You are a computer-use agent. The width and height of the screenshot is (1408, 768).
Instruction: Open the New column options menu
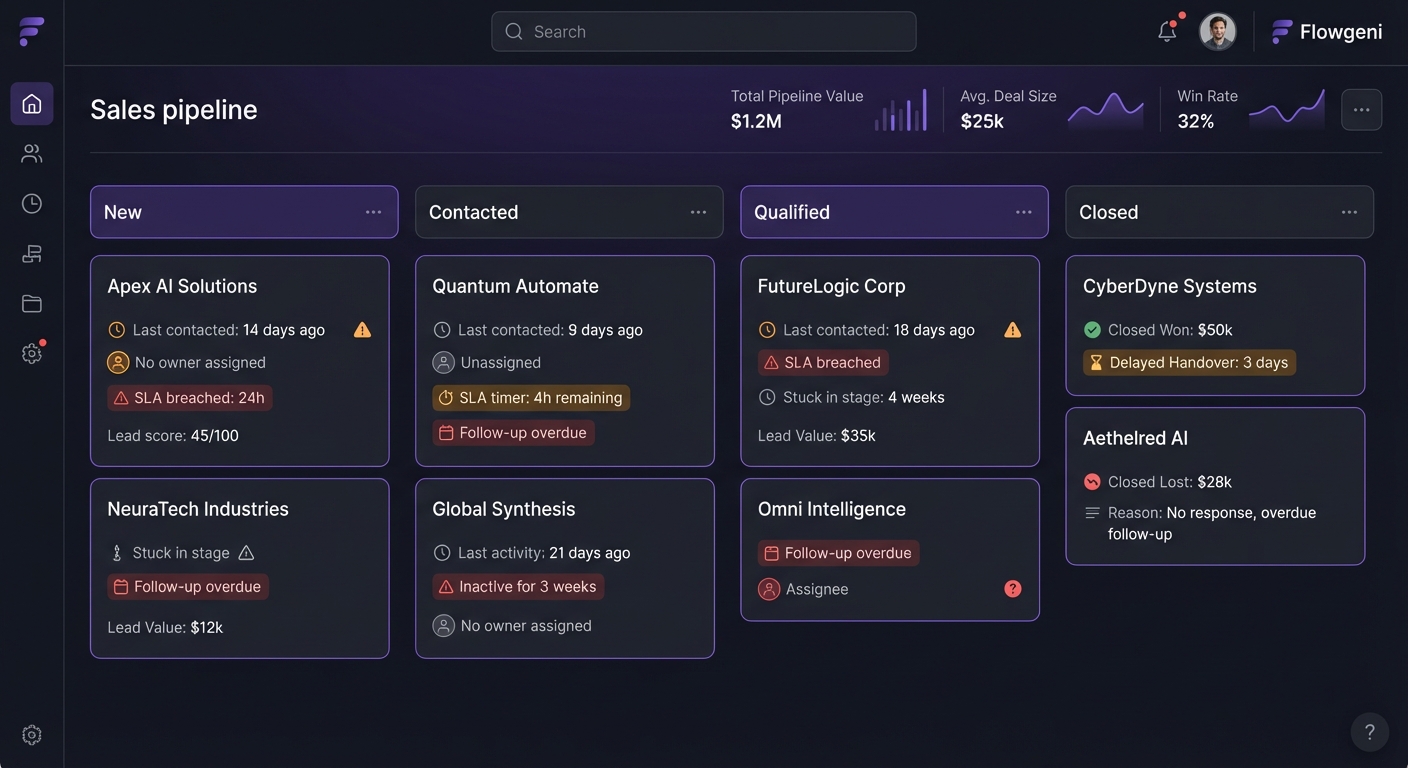click(x=374, y=211)
